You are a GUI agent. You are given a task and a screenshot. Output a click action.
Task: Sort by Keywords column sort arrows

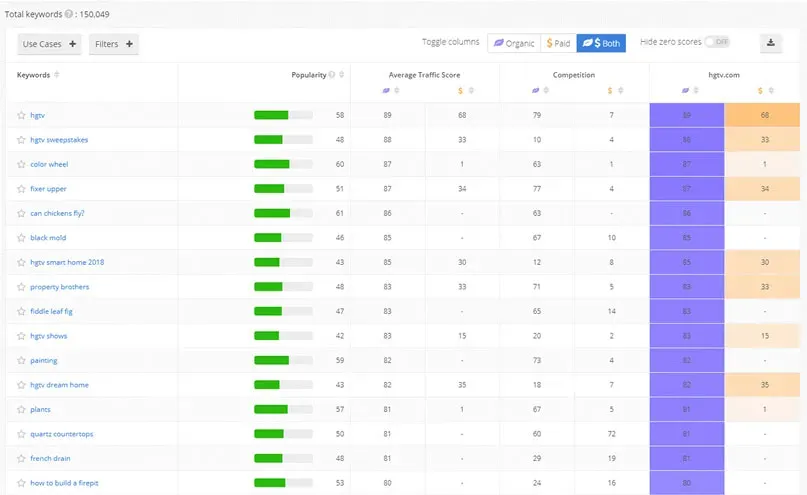[x=57, y=75]
